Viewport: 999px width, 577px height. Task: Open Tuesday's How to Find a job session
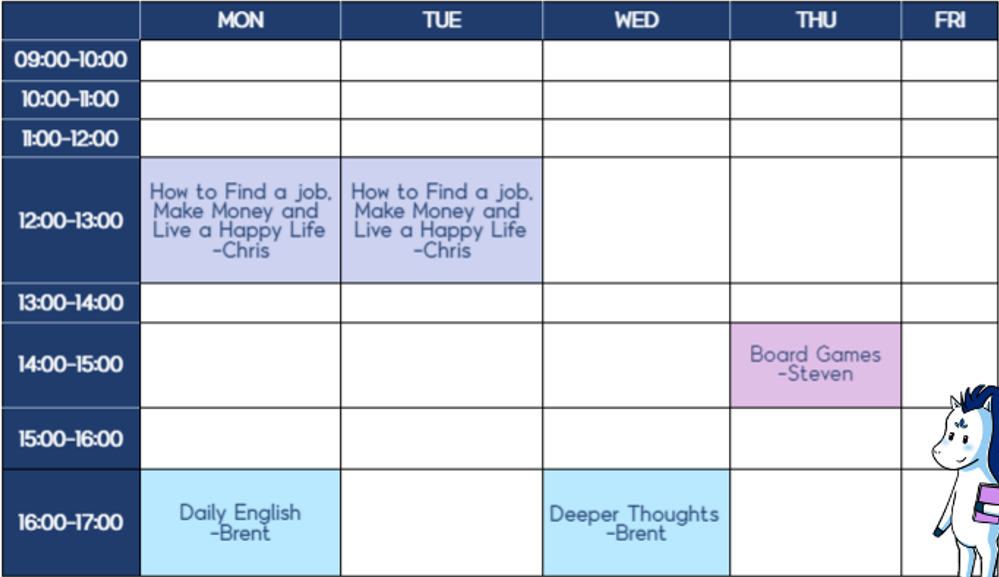pyautogui.click(x=442, y=220)
